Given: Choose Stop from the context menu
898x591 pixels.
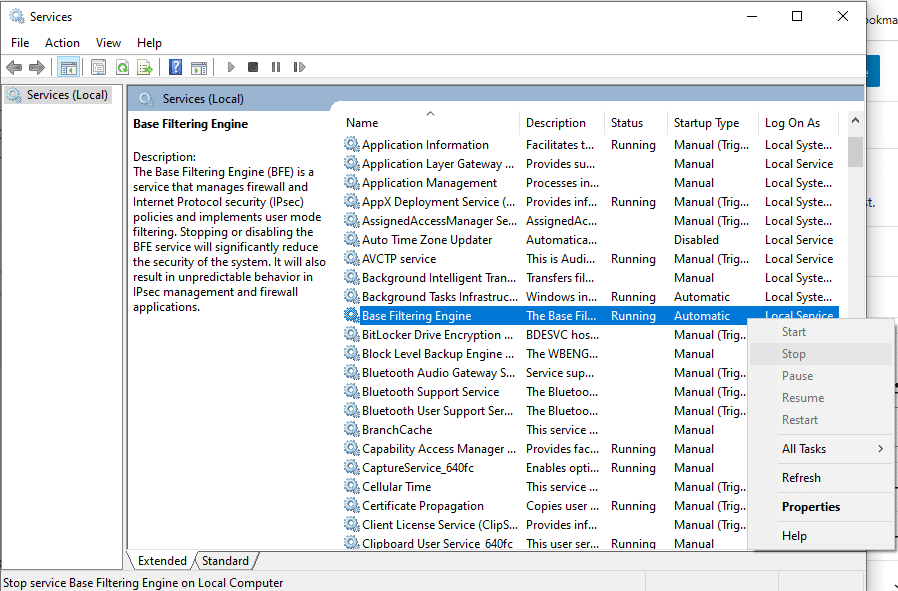Looking at the screenshot, I should coord(793,353).
